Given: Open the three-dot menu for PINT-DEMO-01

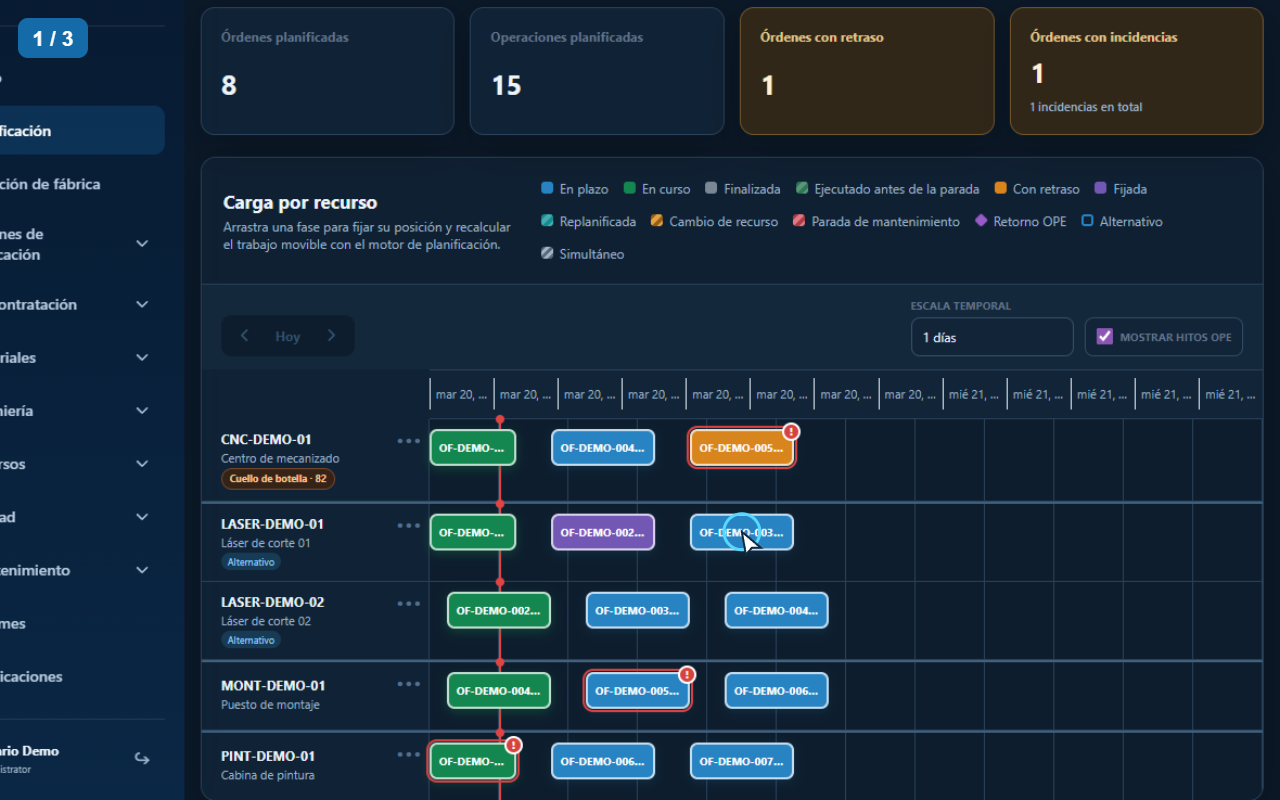Looking at the screenshot, I should point(408,755).
